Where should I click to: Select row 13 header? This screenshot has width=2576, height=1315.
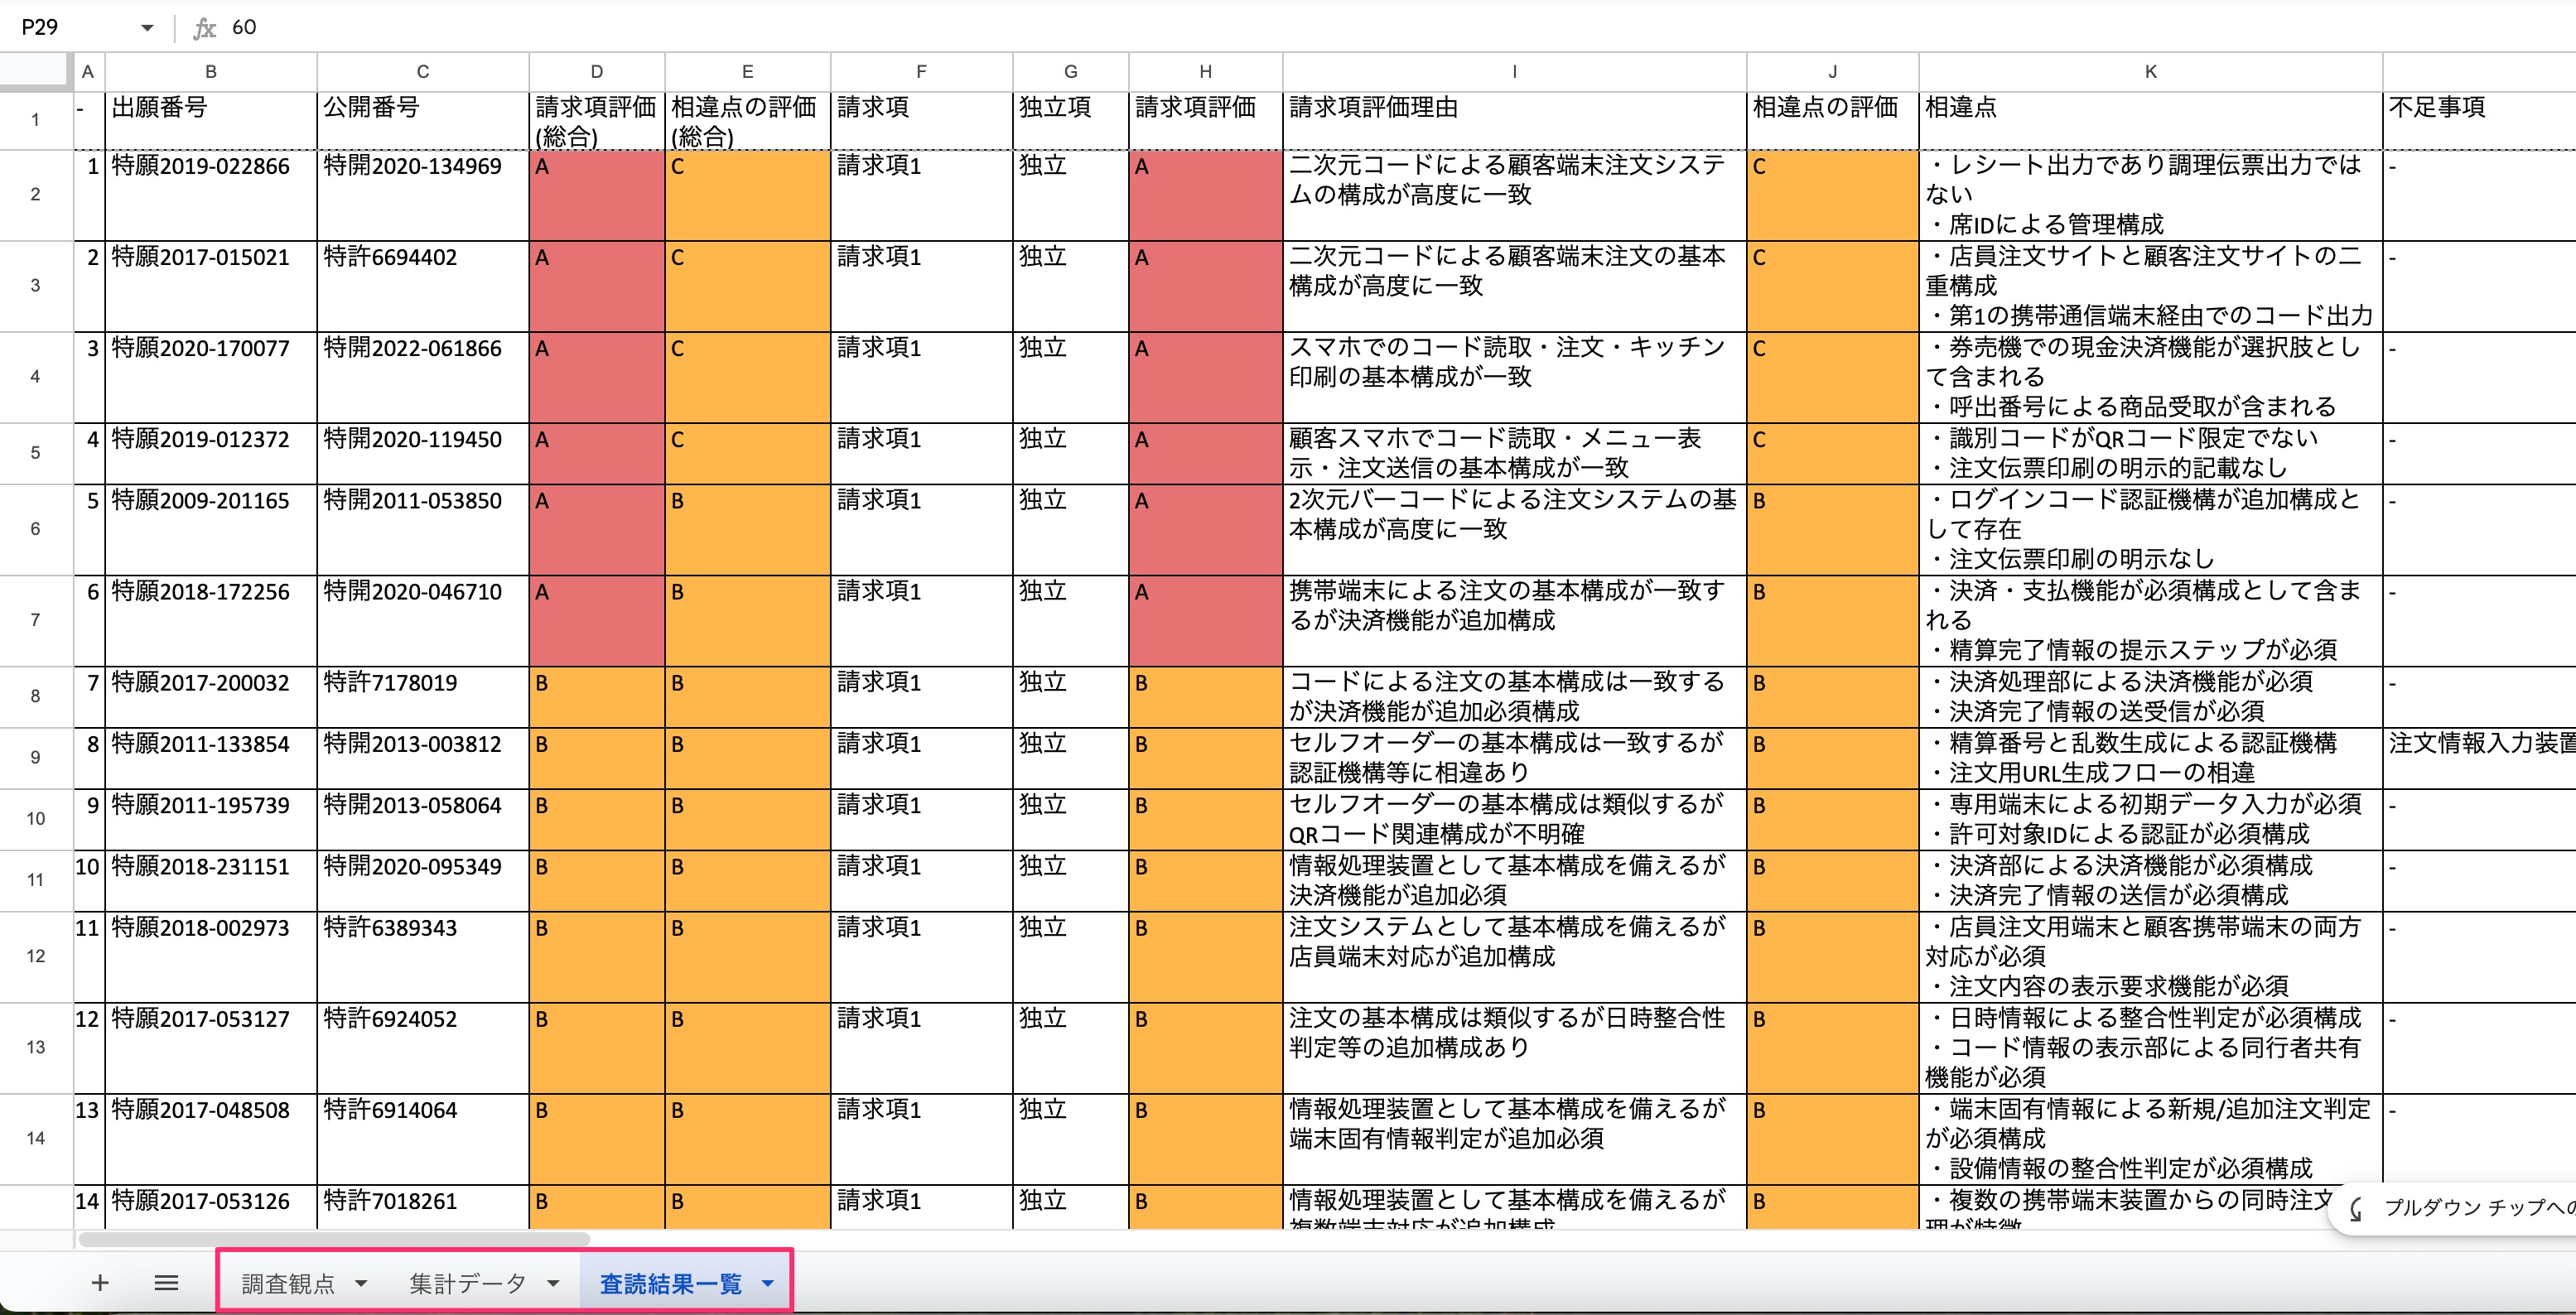(36, 1048)
